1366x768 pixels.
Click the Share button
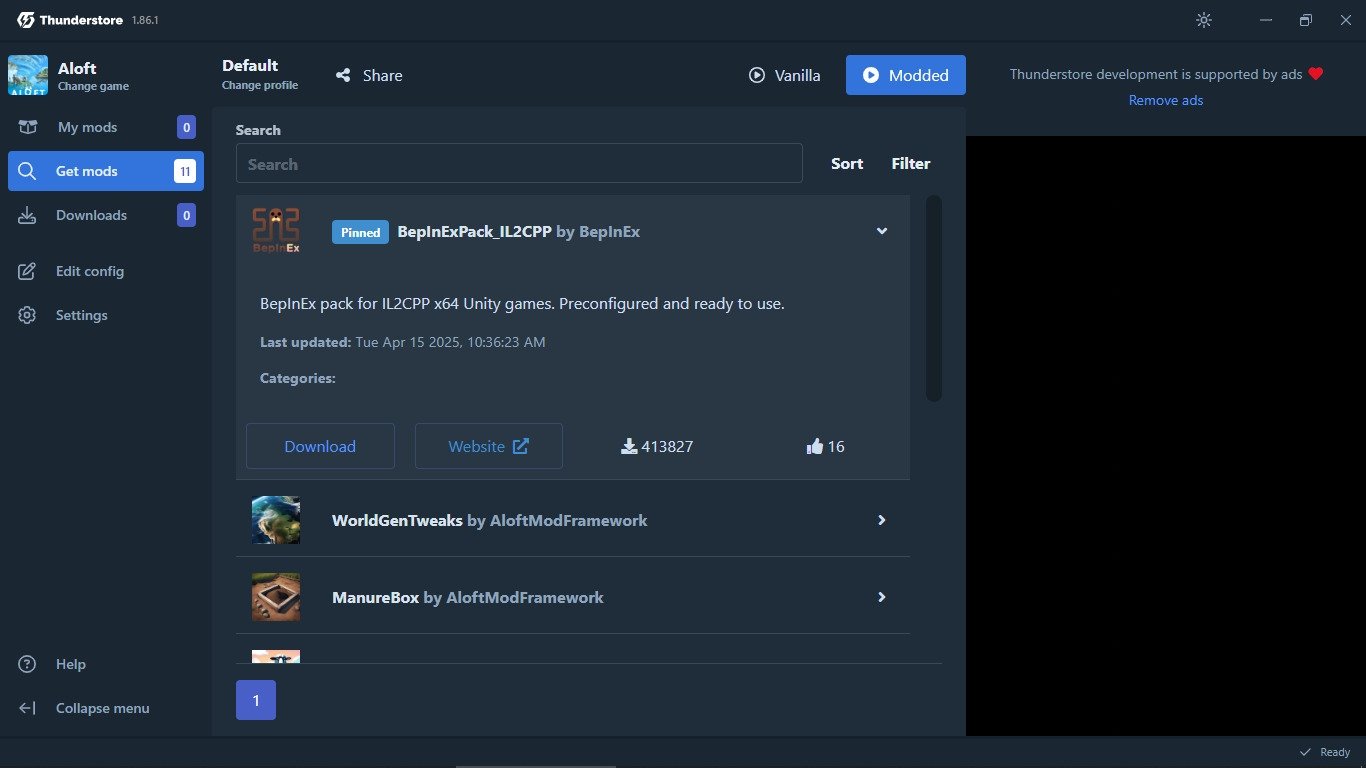[x=369, y=75]
